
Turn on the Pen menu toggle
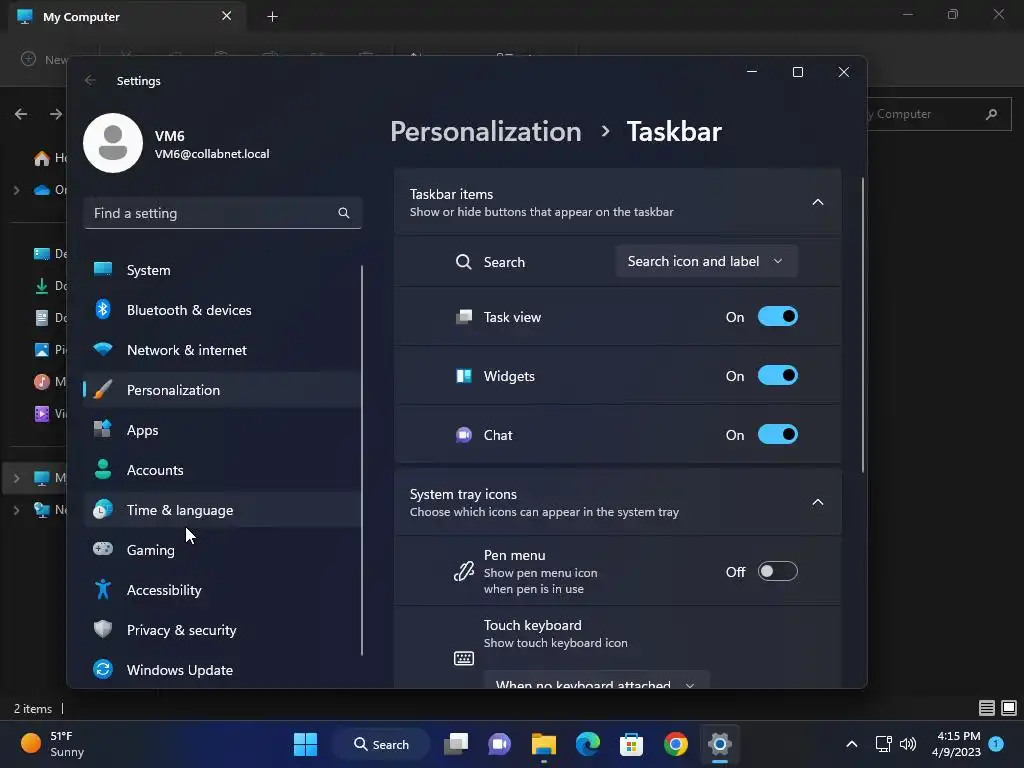pos(777,571)
